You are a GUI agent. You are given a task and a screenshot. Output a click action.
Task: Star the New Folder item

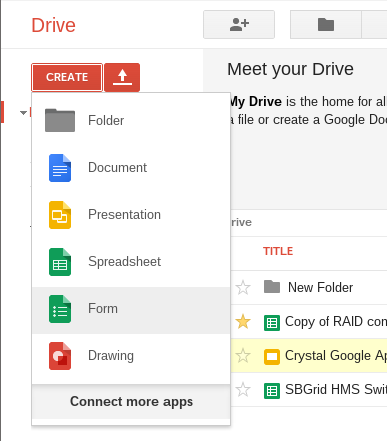coord(243,288)
